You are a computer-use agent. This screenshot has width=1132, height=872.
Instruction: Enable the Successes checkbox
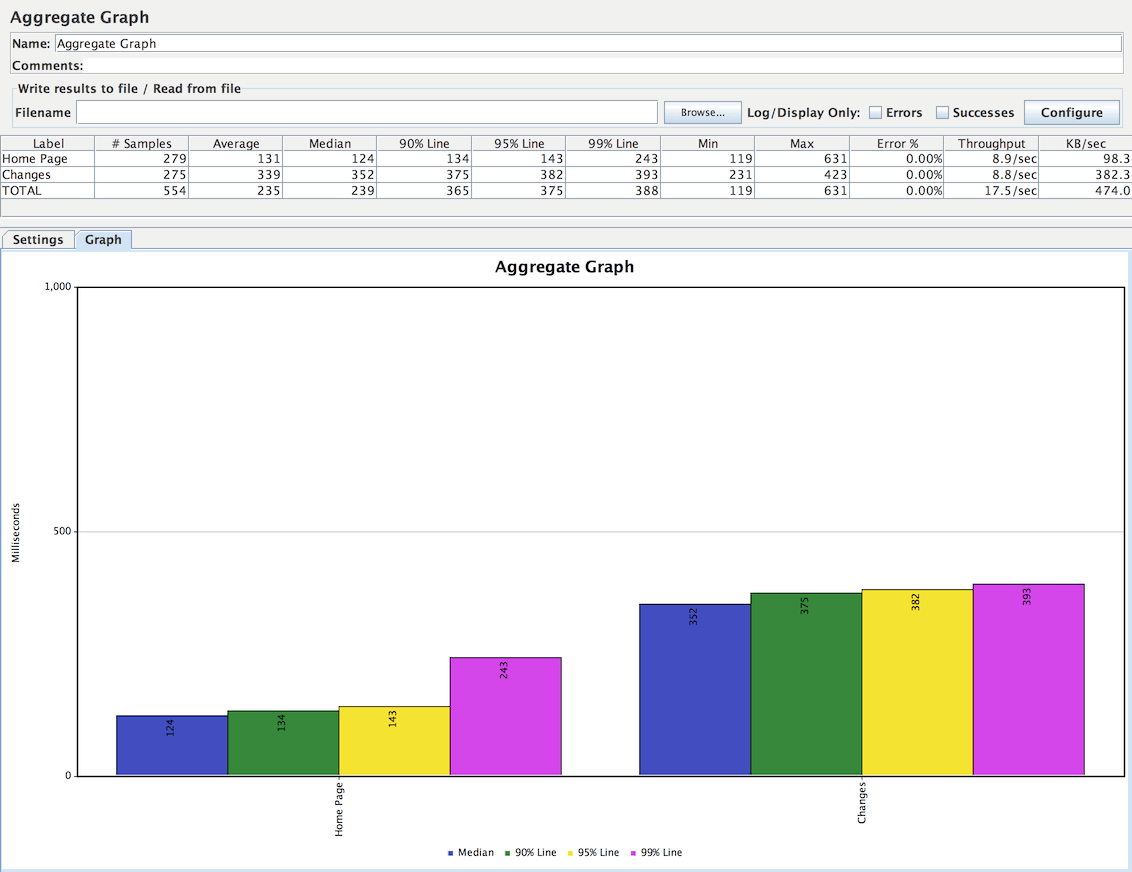(940, 112)
